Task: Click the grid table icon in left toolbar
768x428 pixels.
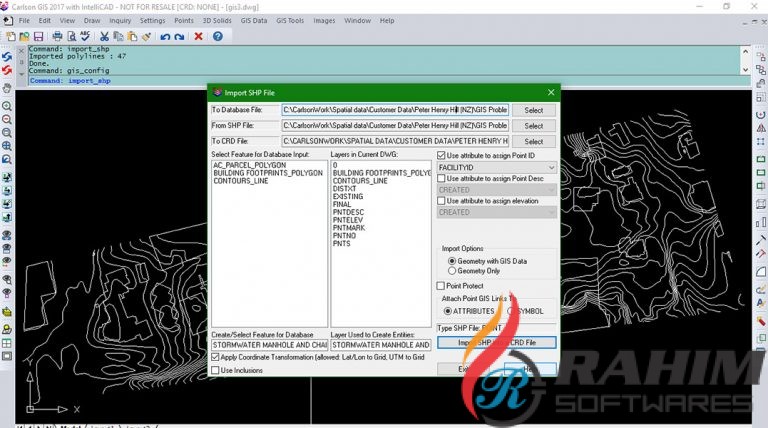Action: coord(7,343)
